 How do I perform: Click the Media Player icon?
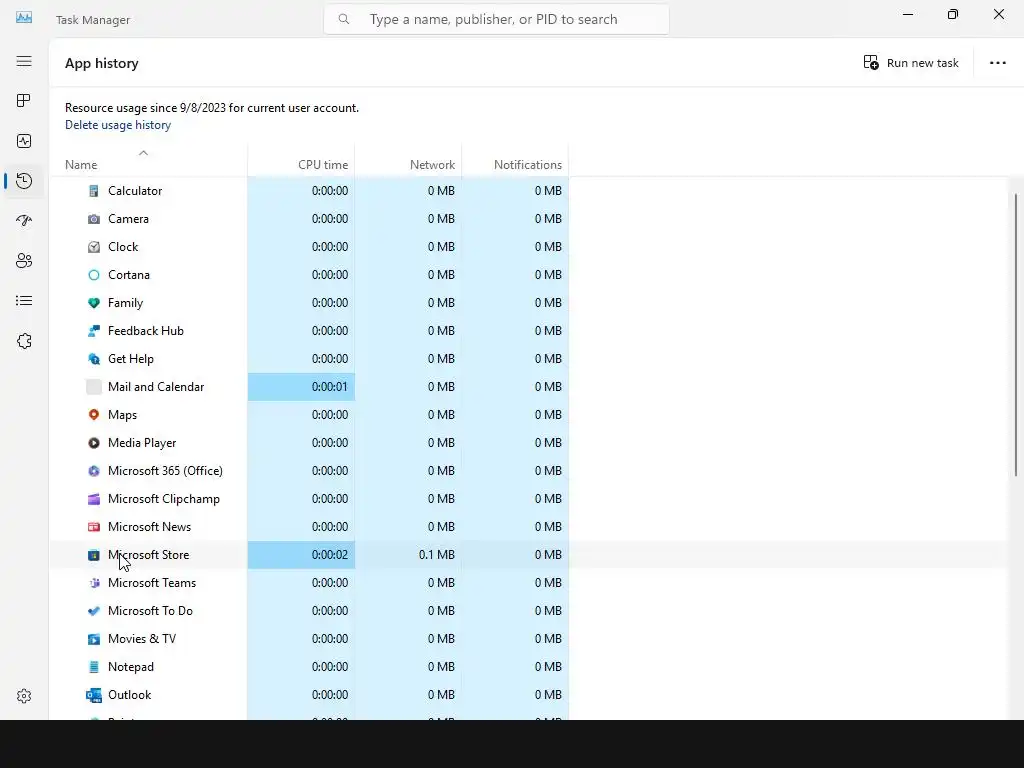(x=94, y=443)
